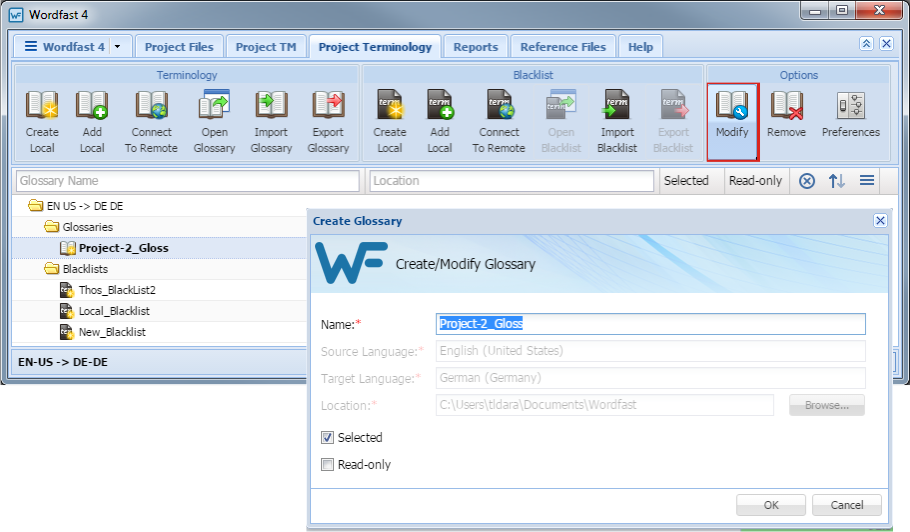Select the Blacklists folder node
The image size is (910, 532).
[85, 269]
